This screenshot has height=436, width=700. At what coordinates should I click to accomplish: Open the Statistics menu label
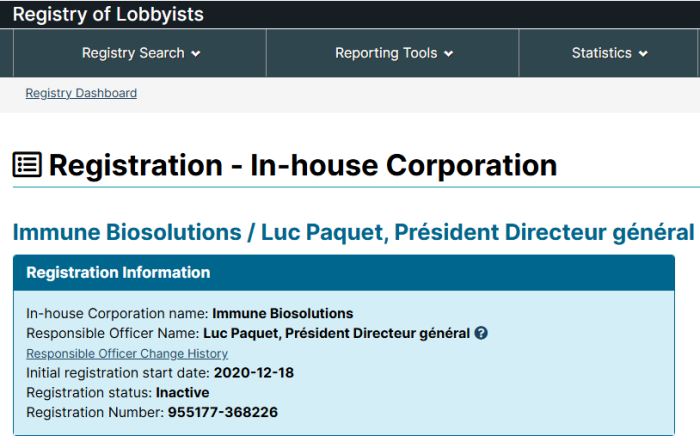coord(601,53)
